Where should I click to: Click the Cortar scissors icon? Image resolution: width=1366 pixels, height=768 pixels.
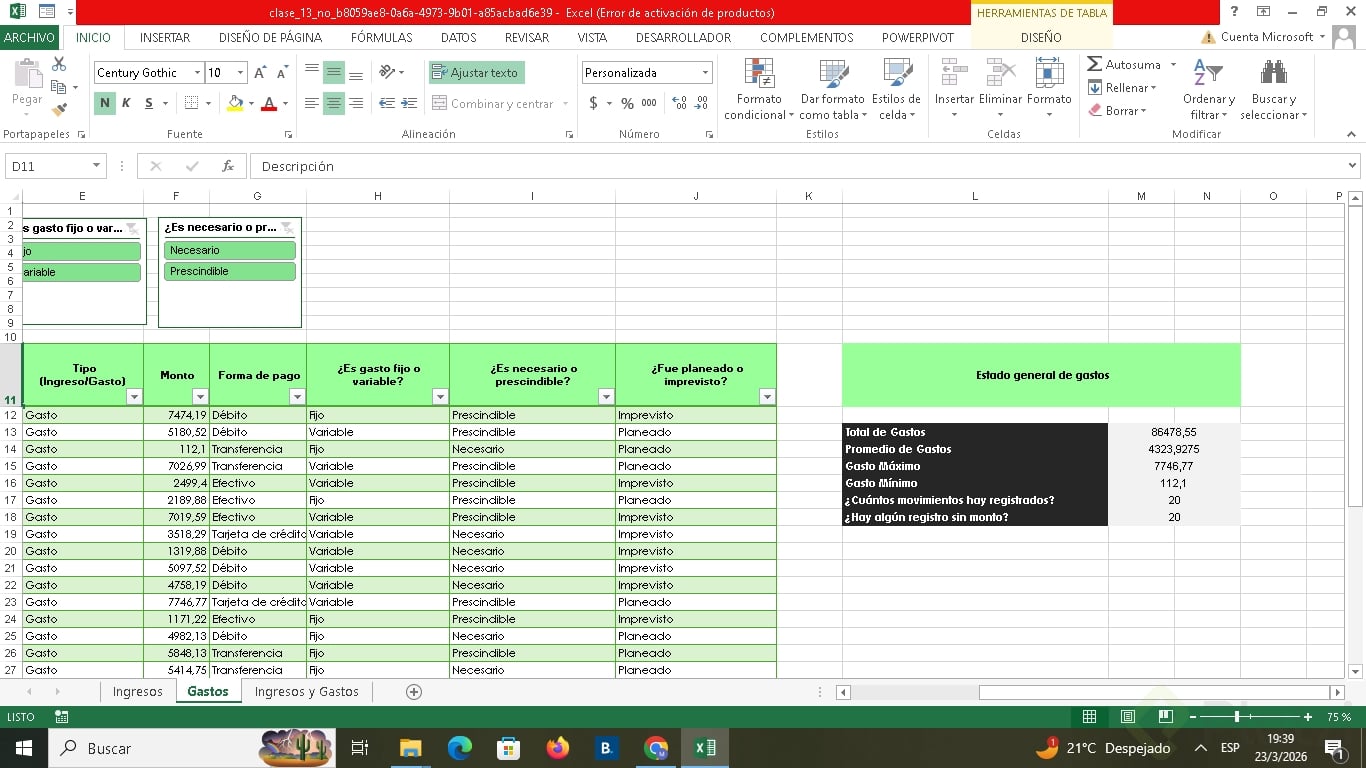pyautogui.click(x=59, y=64)
